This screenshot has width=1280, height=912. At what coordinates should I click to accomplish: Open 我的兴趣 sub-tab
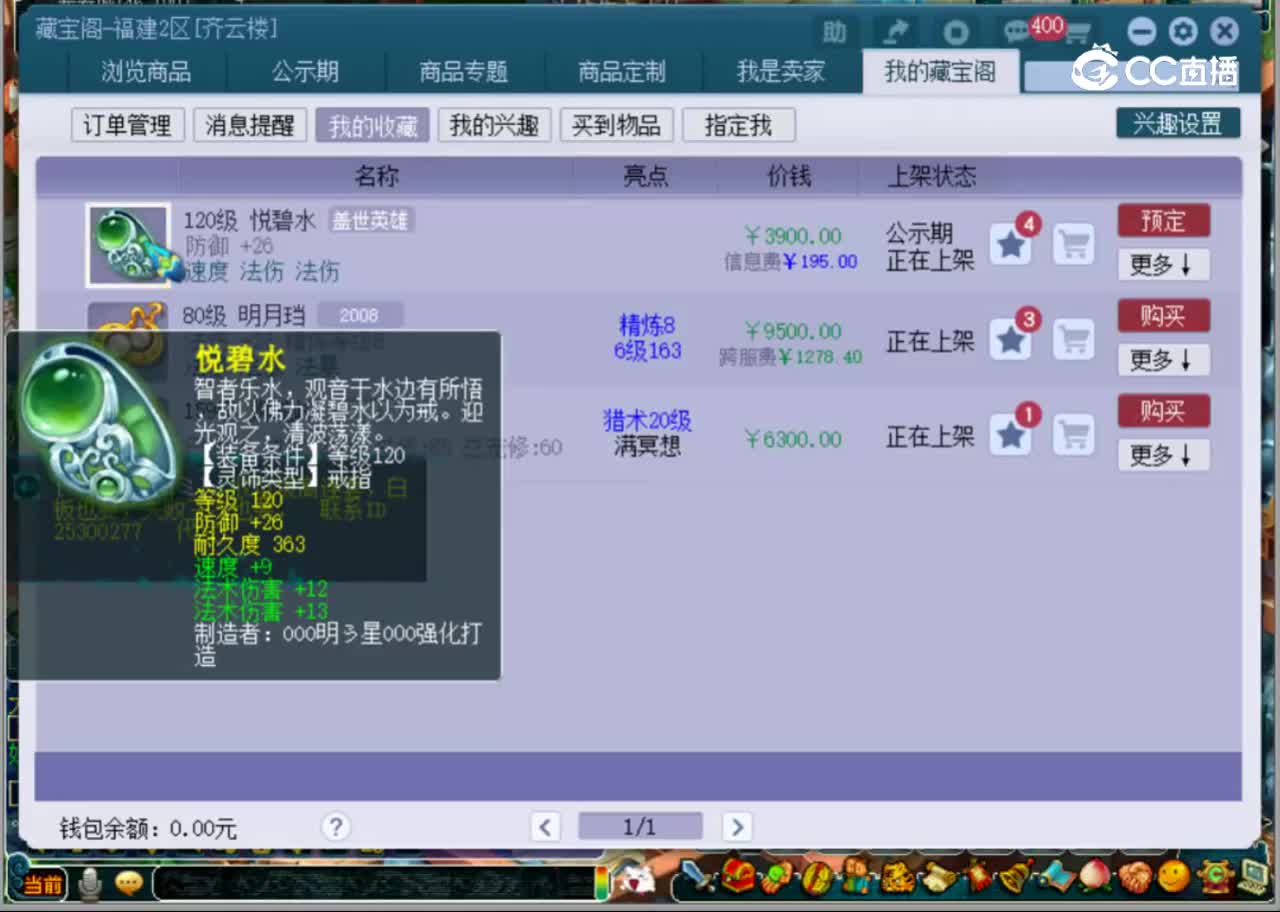[x=494, y=125]
